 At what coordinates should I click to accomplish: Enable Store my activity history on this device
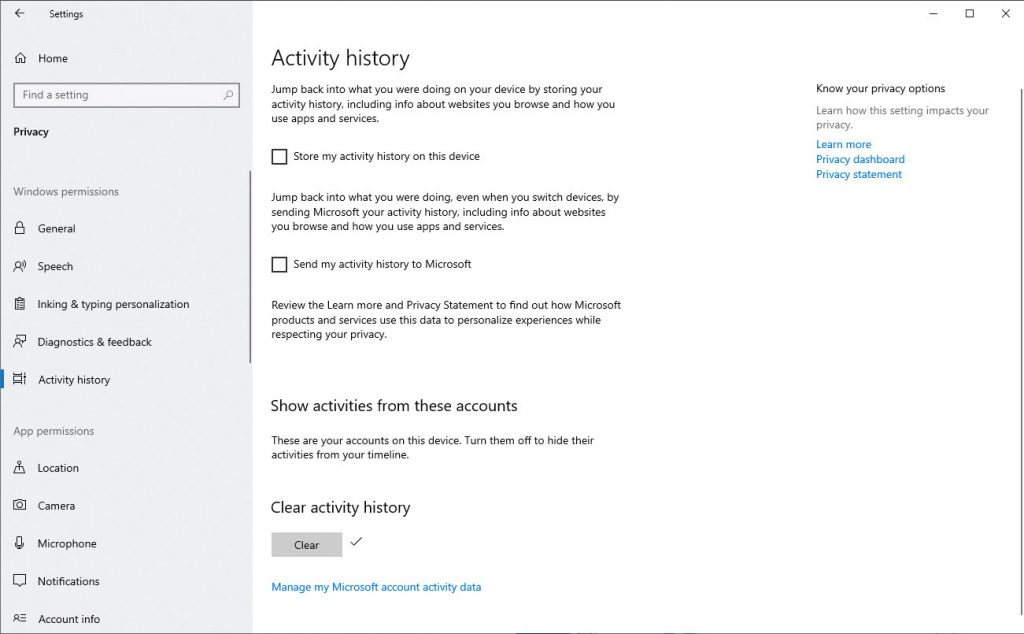(x=279, y=157)
